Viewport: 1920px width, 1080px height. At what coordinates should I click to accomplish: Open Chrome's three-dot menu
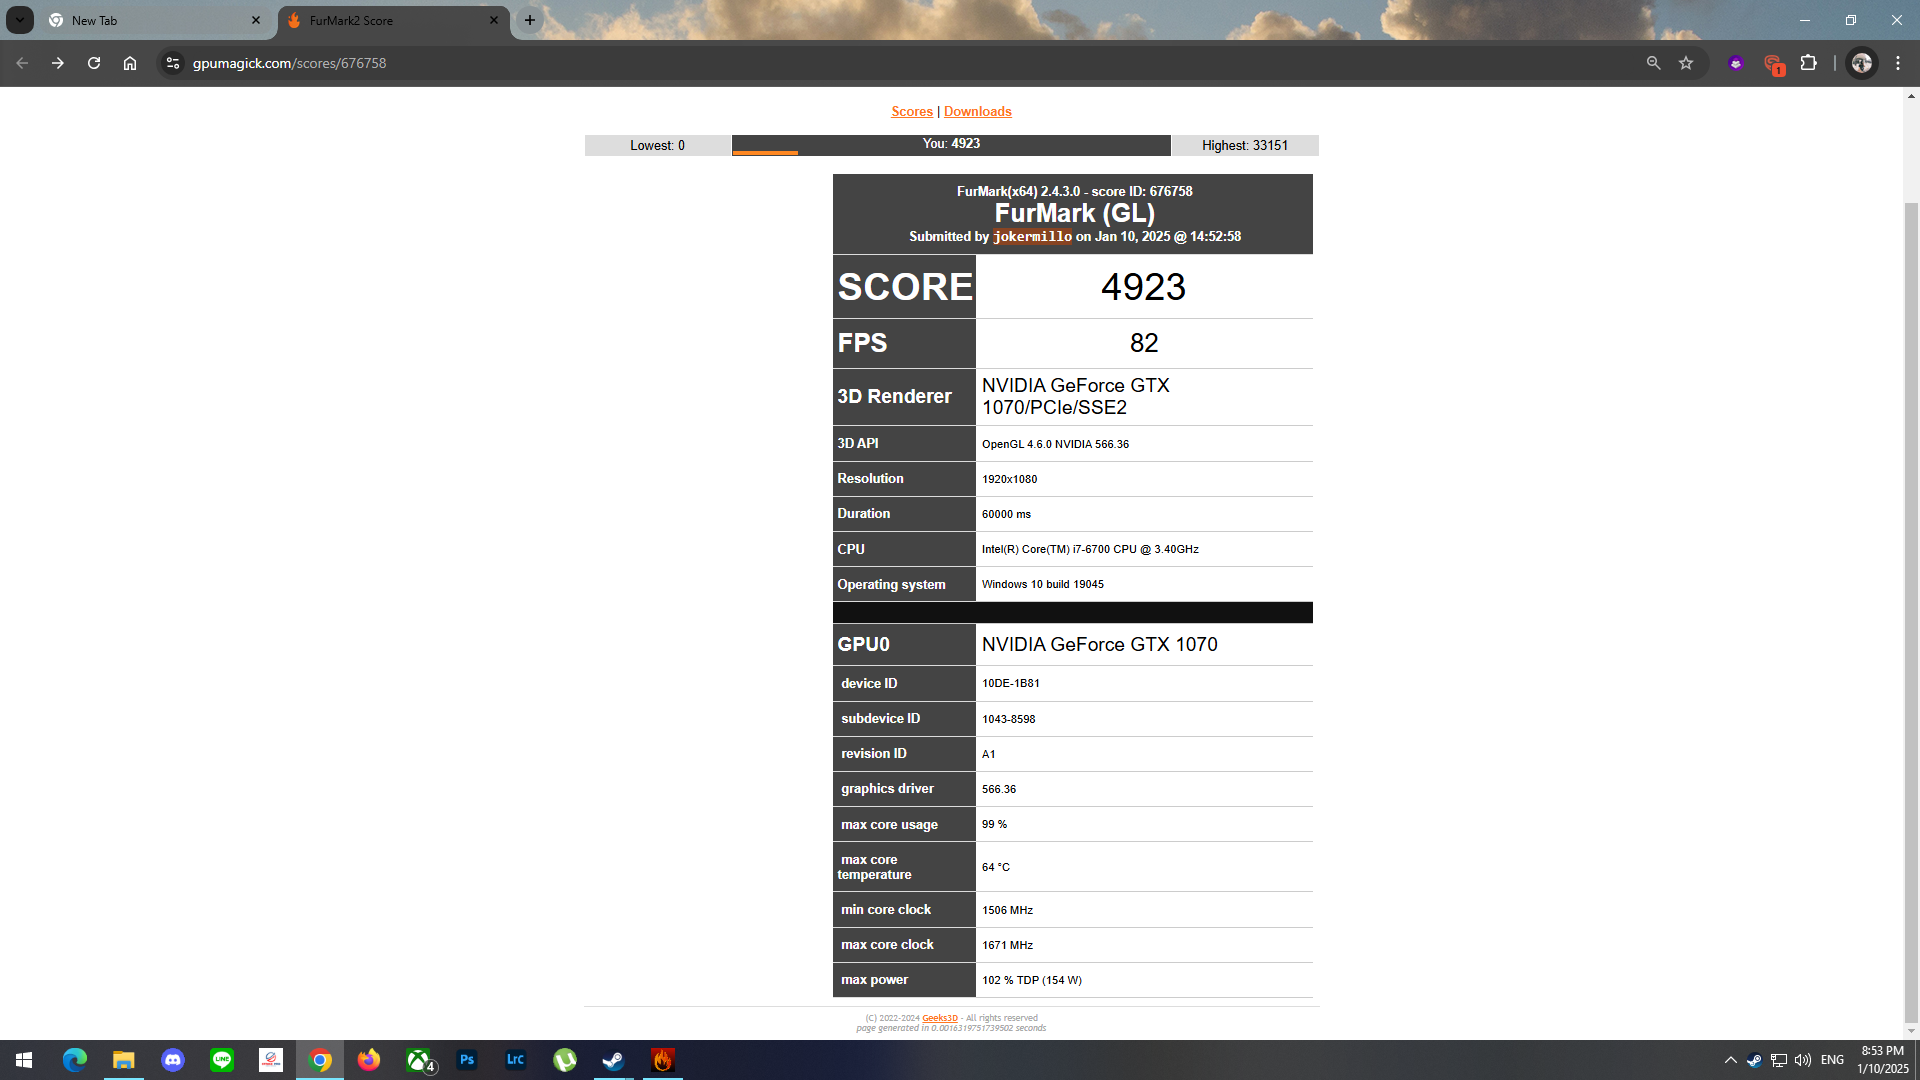(1898, 63)
